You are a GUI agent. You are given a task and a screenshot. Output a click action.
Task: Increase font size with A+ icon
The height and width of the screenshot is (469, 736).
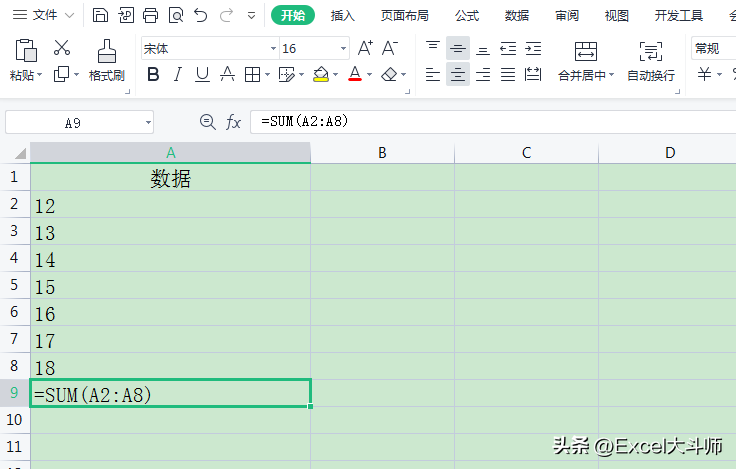point(365,48)
